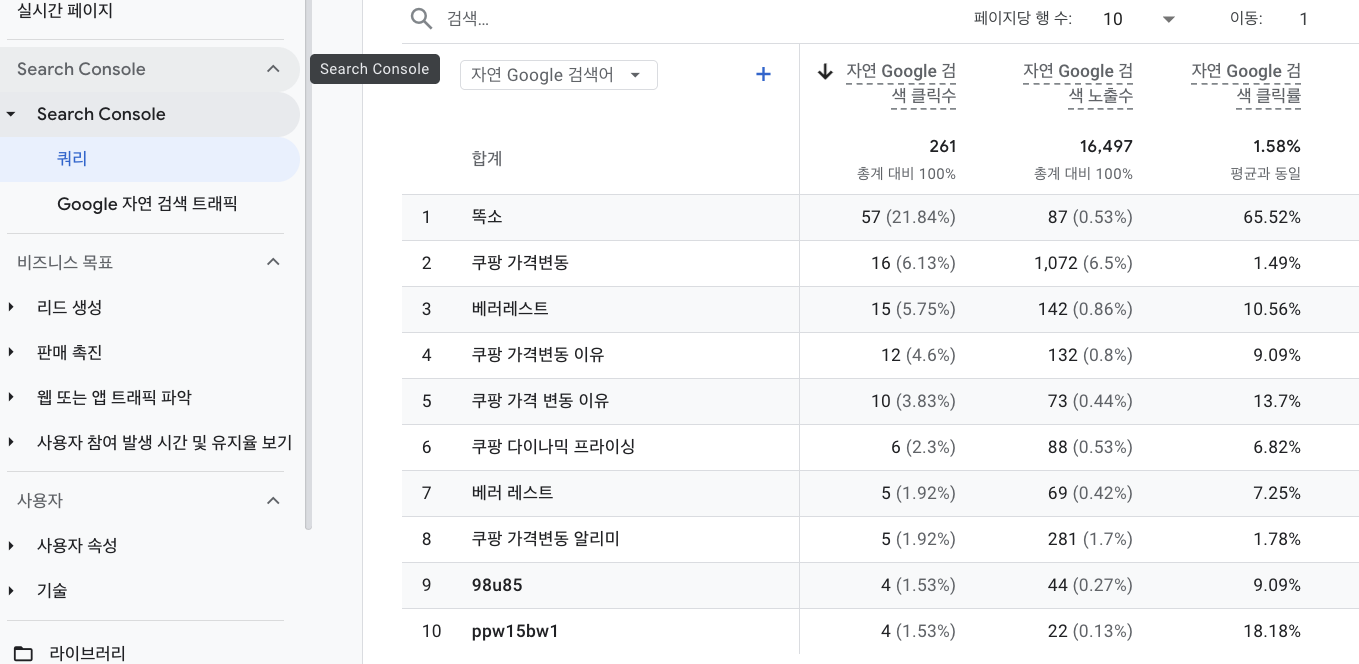Screen dimensions: 1359x664
Task: Sort by 자연 Google 검색 노출수 column
Action: (x=1078, y=83)
